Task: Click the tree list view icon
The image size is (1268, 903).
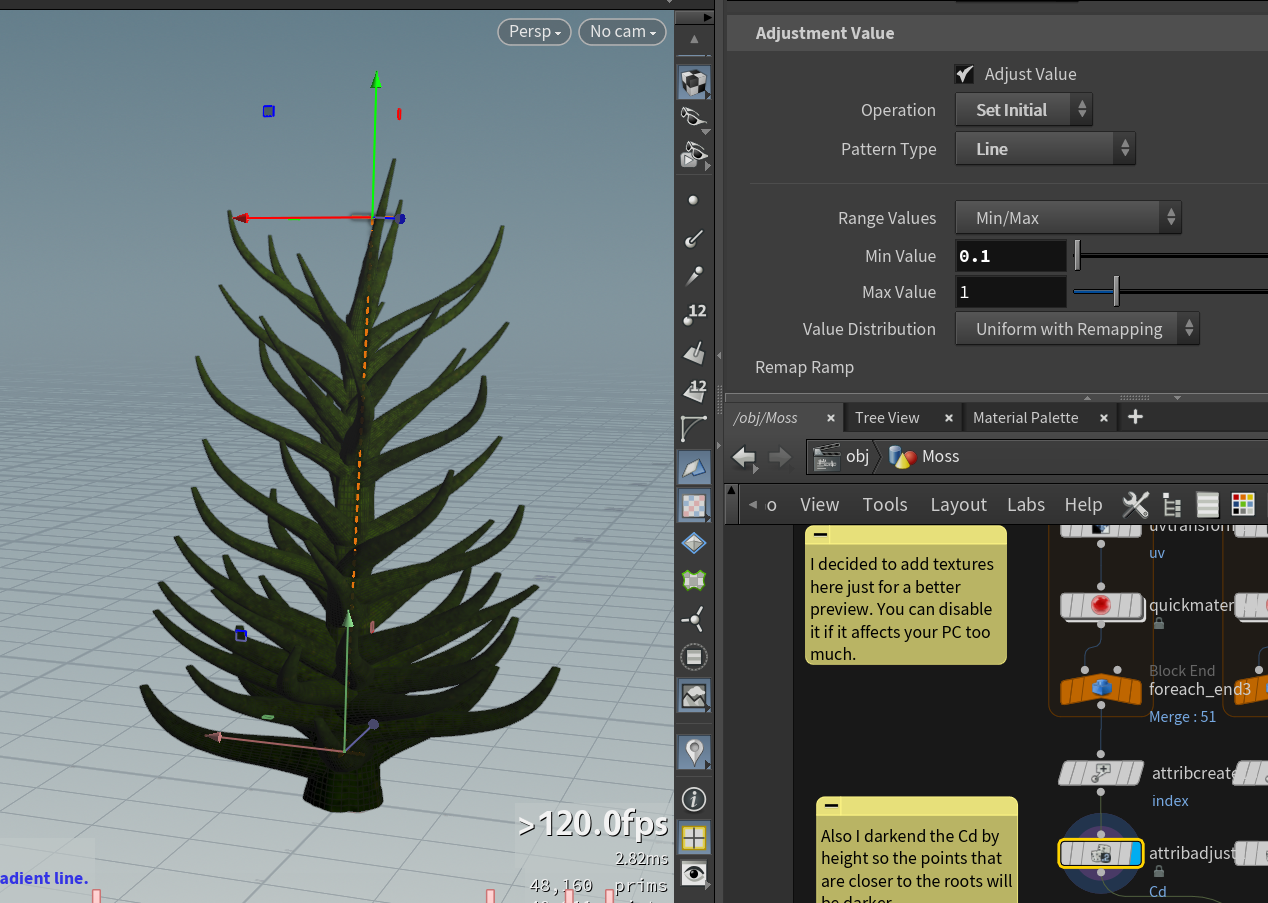Action: (1172, 504)
